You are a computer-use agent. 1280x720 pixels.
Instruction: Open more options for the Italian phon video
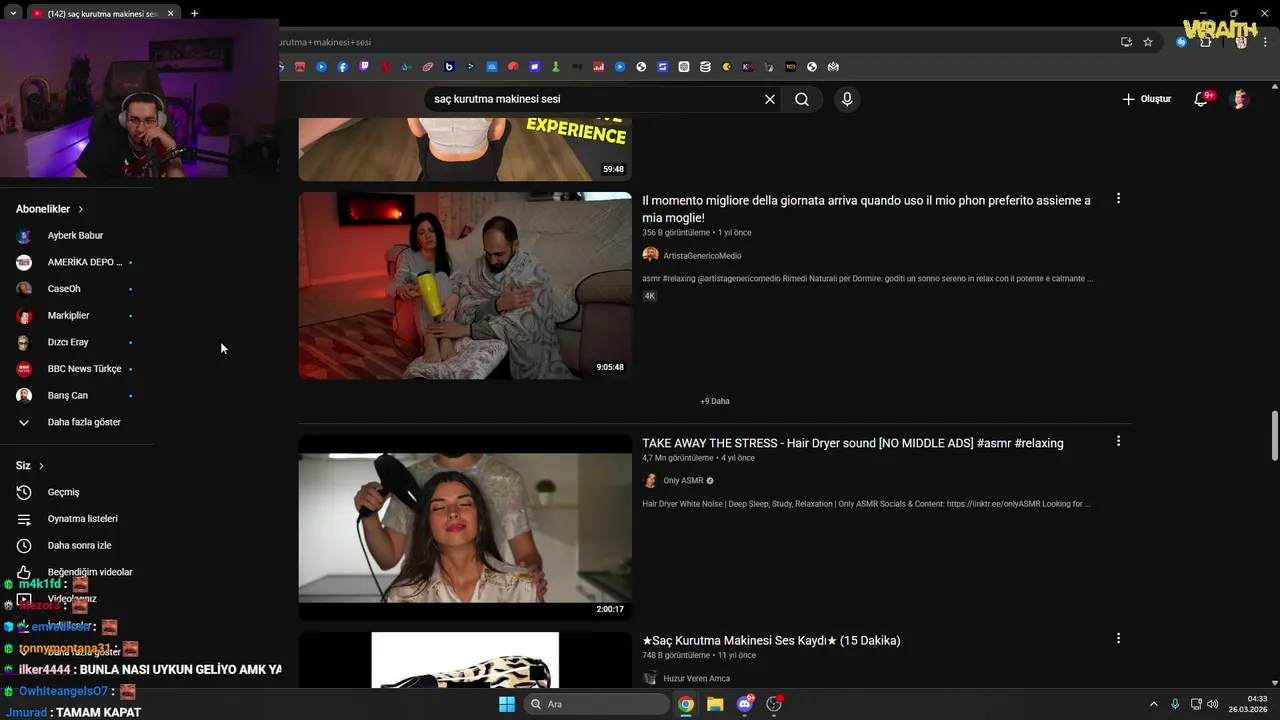1118,198
